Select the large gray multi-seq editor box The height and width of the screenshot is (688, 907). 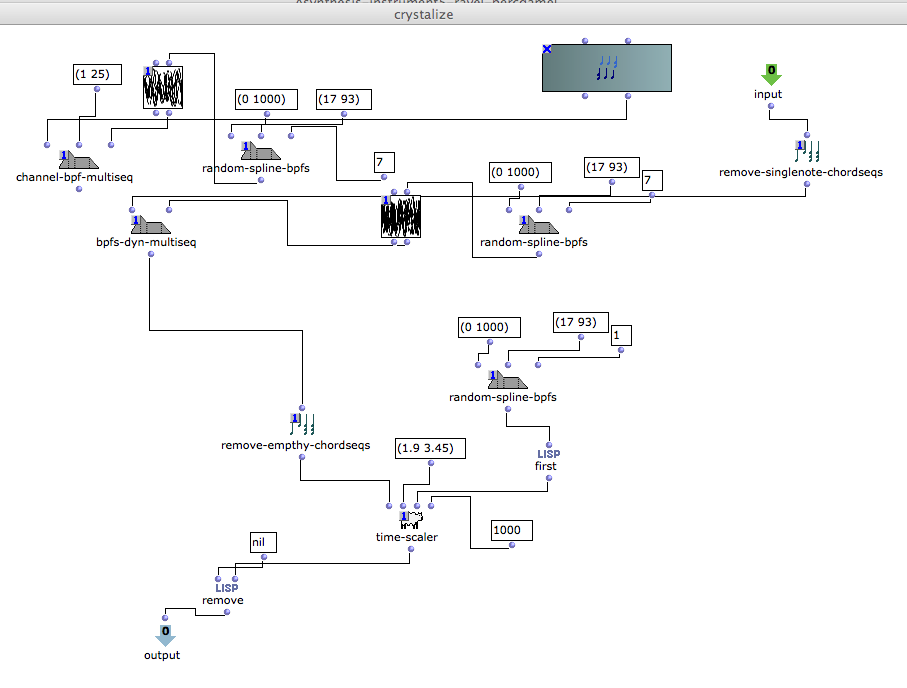pyautogui.click(x=606, y=68)
